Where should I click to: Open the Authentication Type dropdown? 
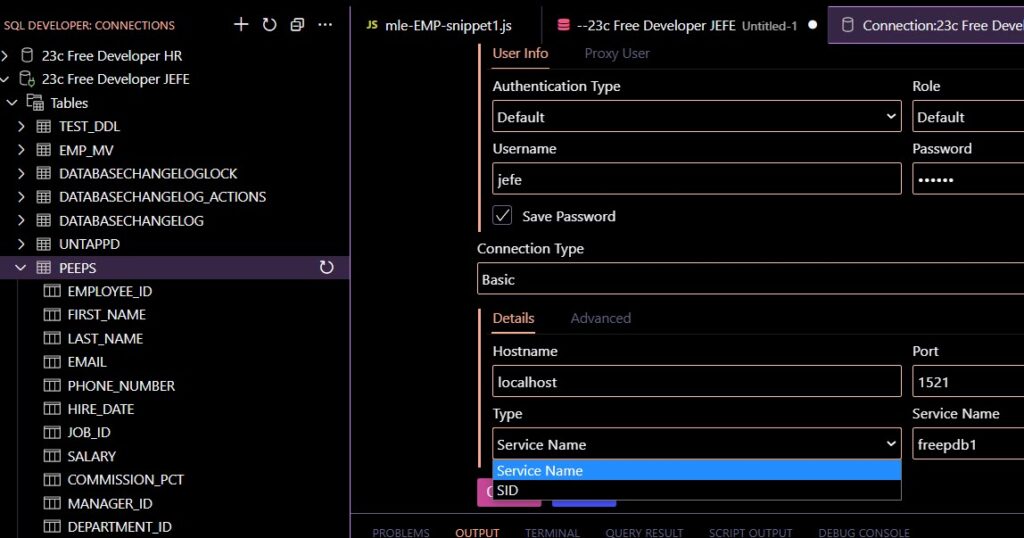pos(696,117)
